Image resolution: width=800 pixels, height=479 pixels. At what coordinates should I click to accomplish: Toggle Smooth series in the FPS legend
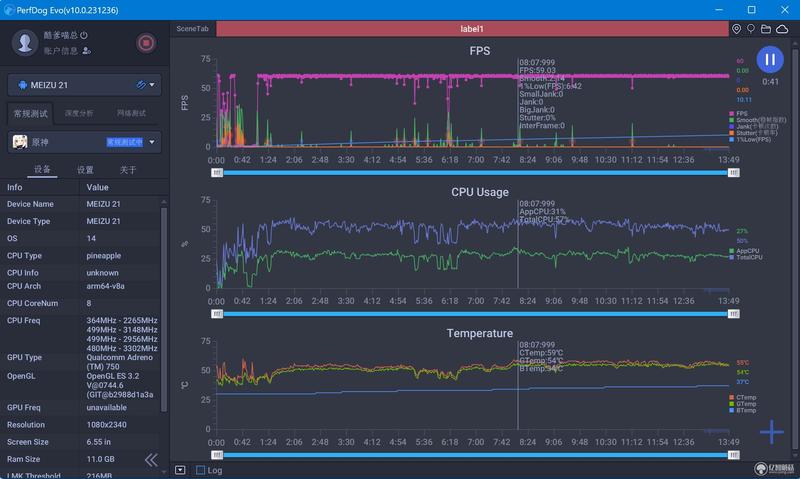pos(758,120)
